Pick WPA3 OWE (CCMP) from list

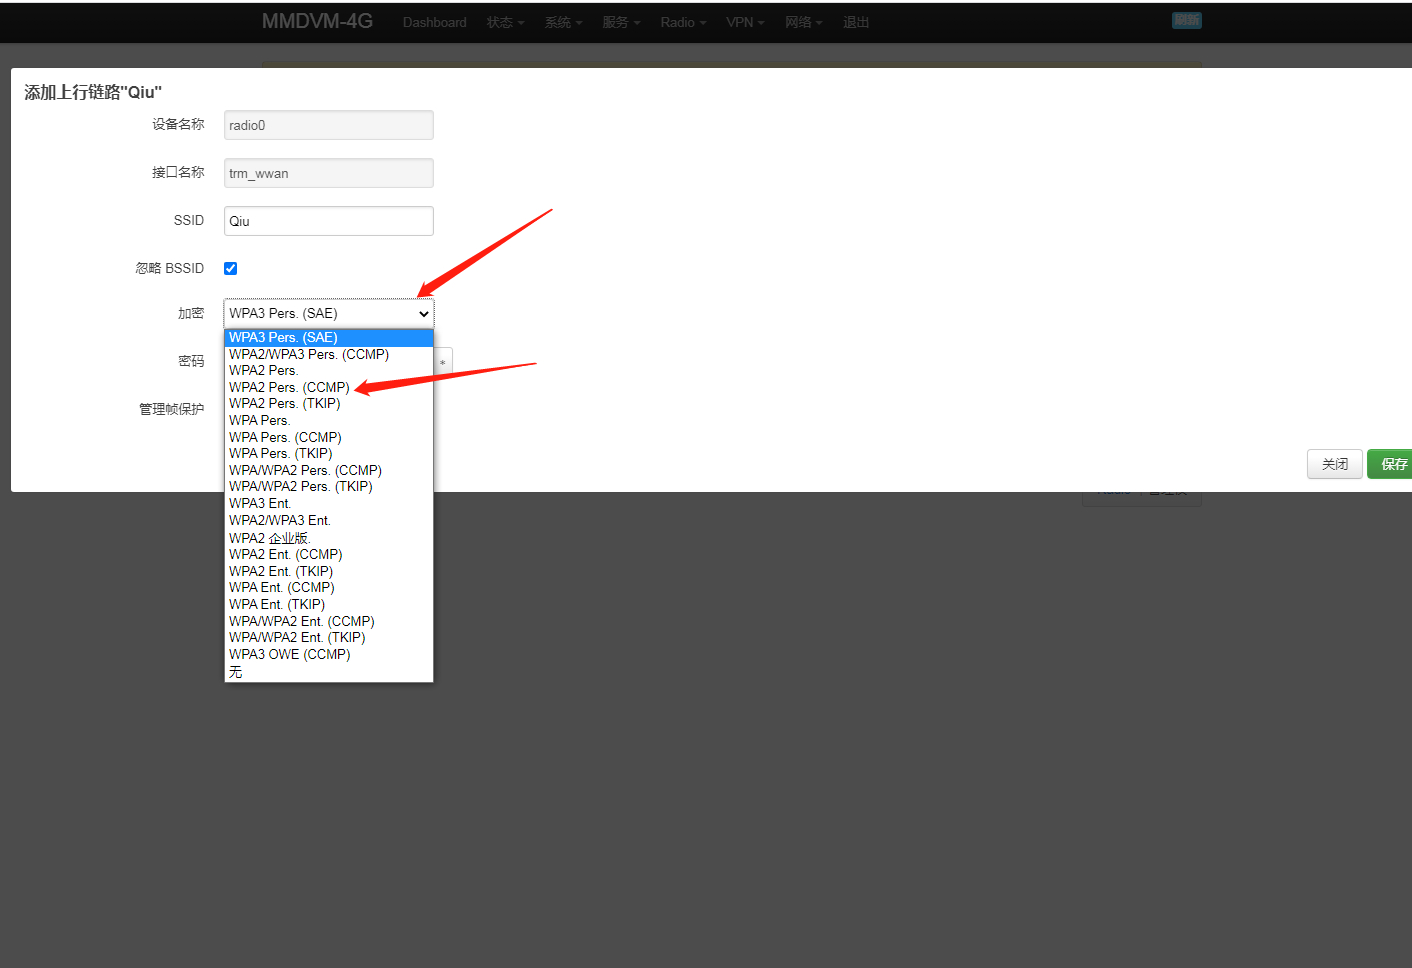289,654
